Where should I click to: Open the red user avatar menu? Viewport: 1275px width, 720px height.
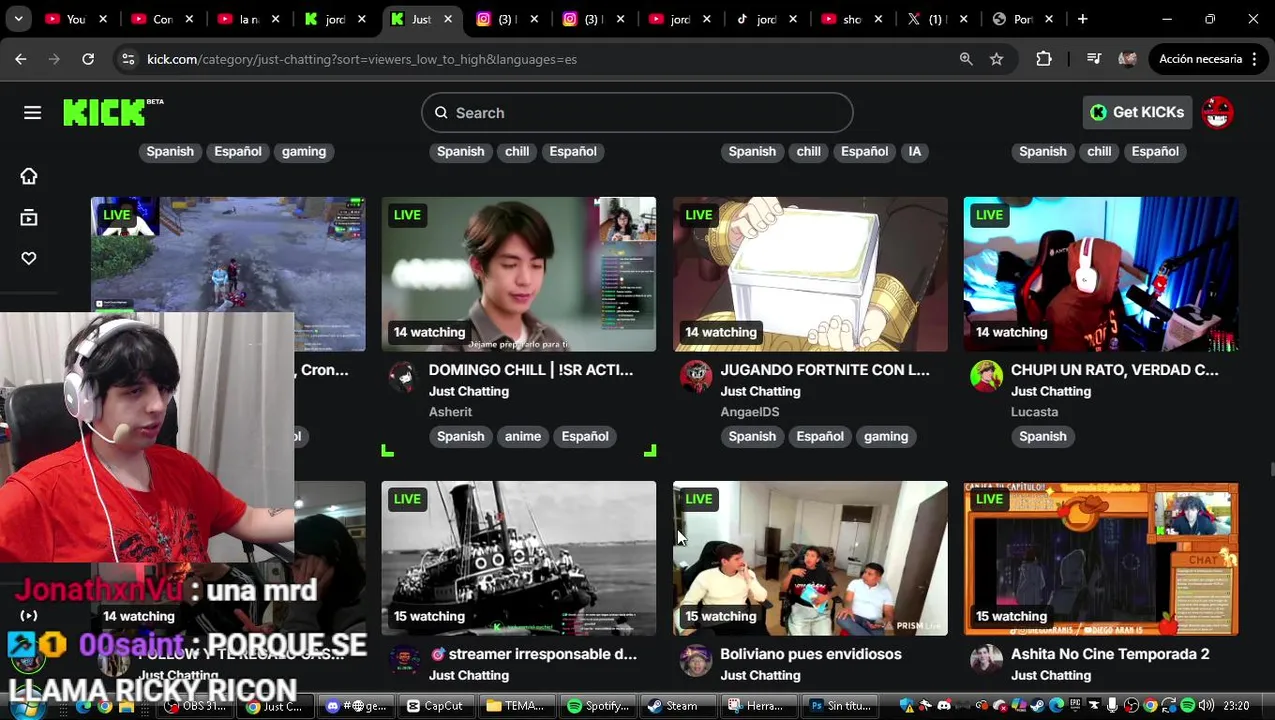[x=1217, y=112]
